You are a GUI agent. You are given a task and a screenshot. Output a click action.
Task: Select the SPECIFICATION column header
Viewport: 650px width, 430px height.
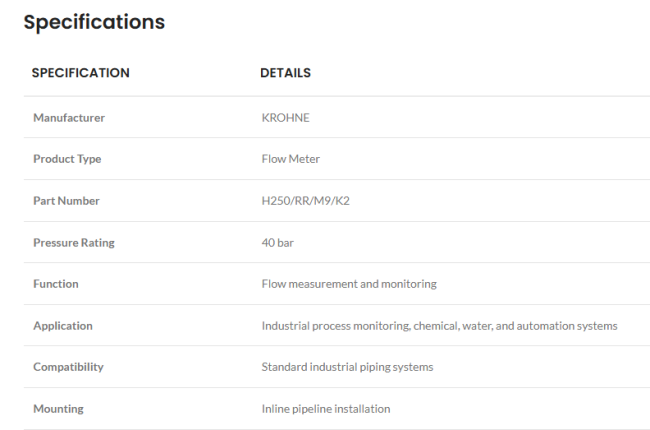point(80,73)
